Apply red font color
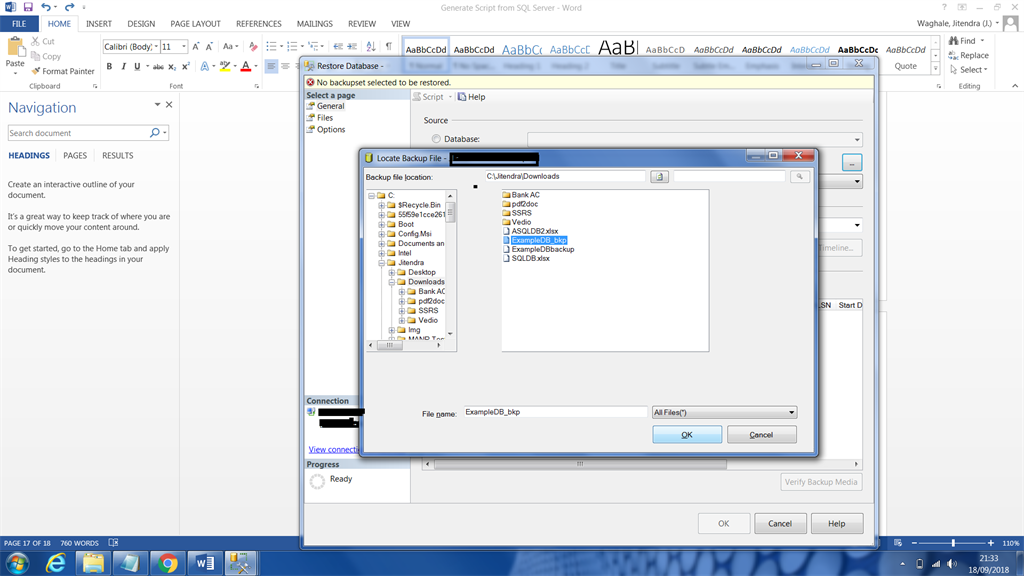 point(246,66)
